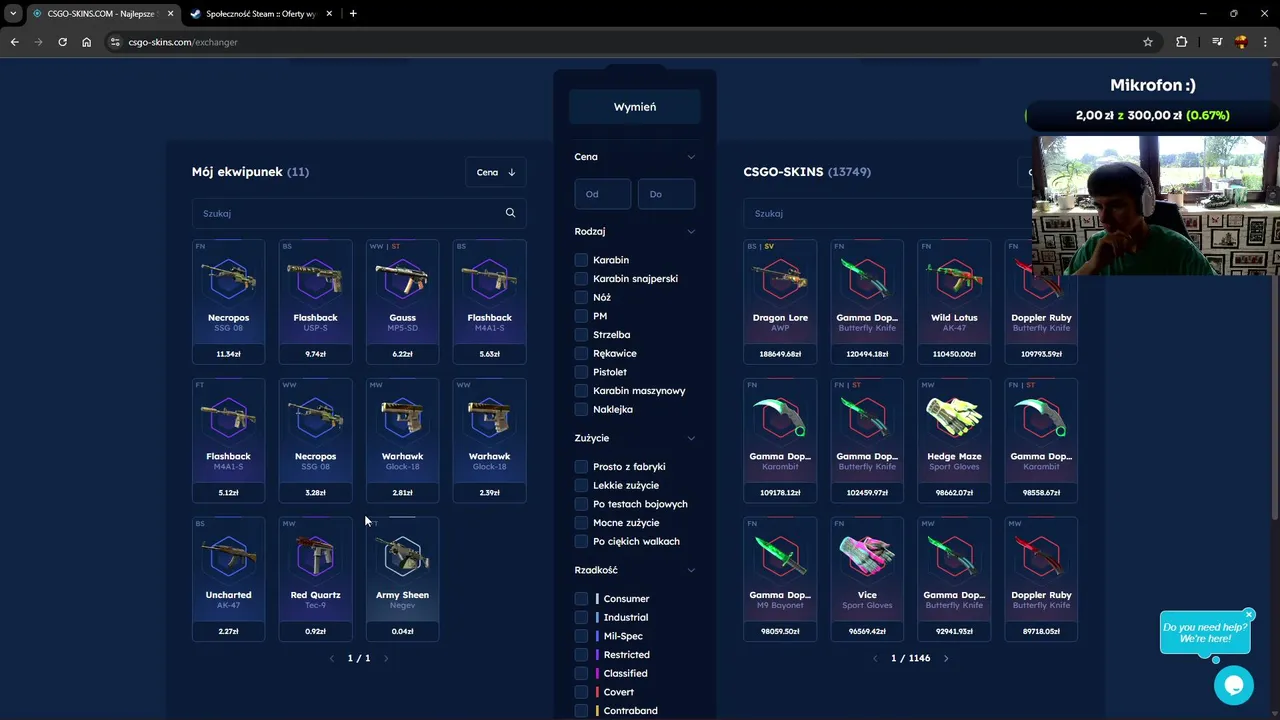Tick the Karabin snajperski checkbox
The image size is (1280, 720).
pos(581,279)
